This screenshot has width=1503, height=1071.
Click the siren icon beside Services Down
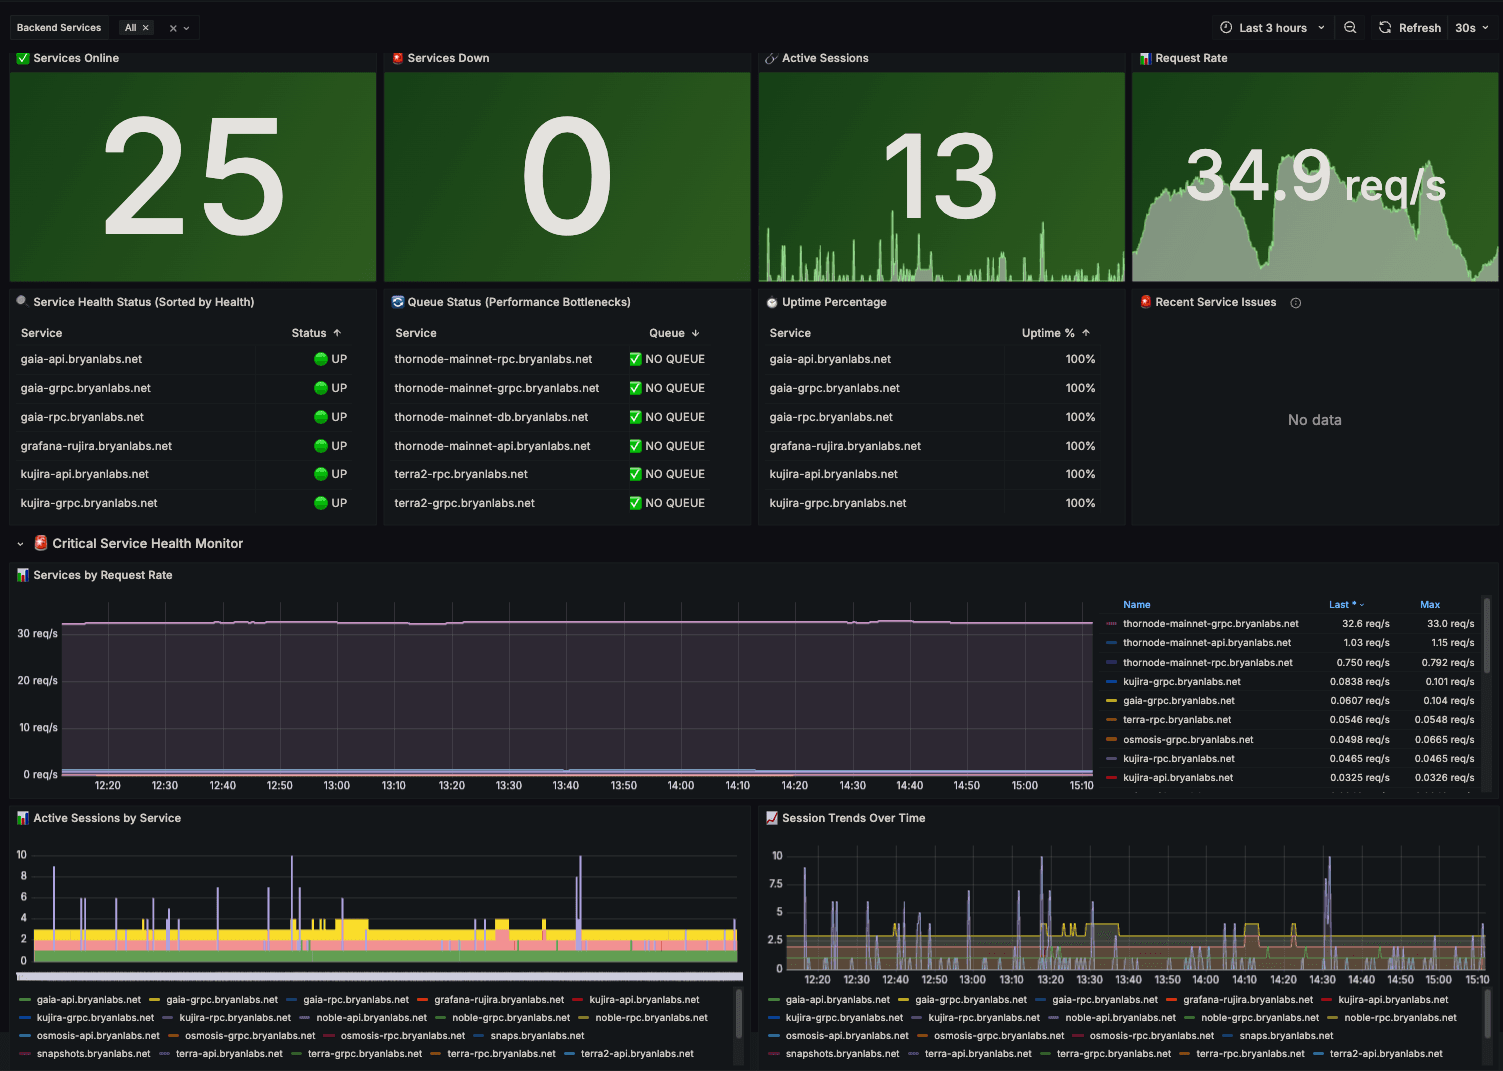[x=398, y=58]
